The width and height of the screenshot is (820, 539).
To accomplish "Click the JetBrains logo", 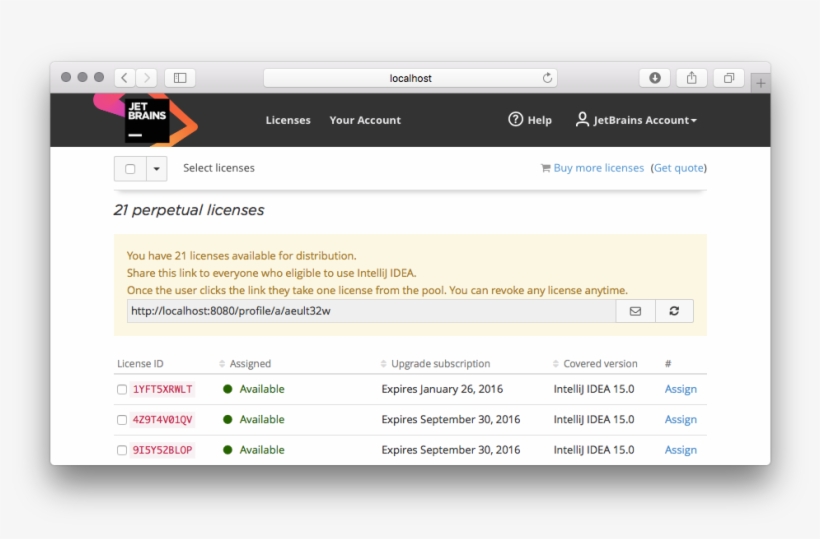I will (146, 120).
